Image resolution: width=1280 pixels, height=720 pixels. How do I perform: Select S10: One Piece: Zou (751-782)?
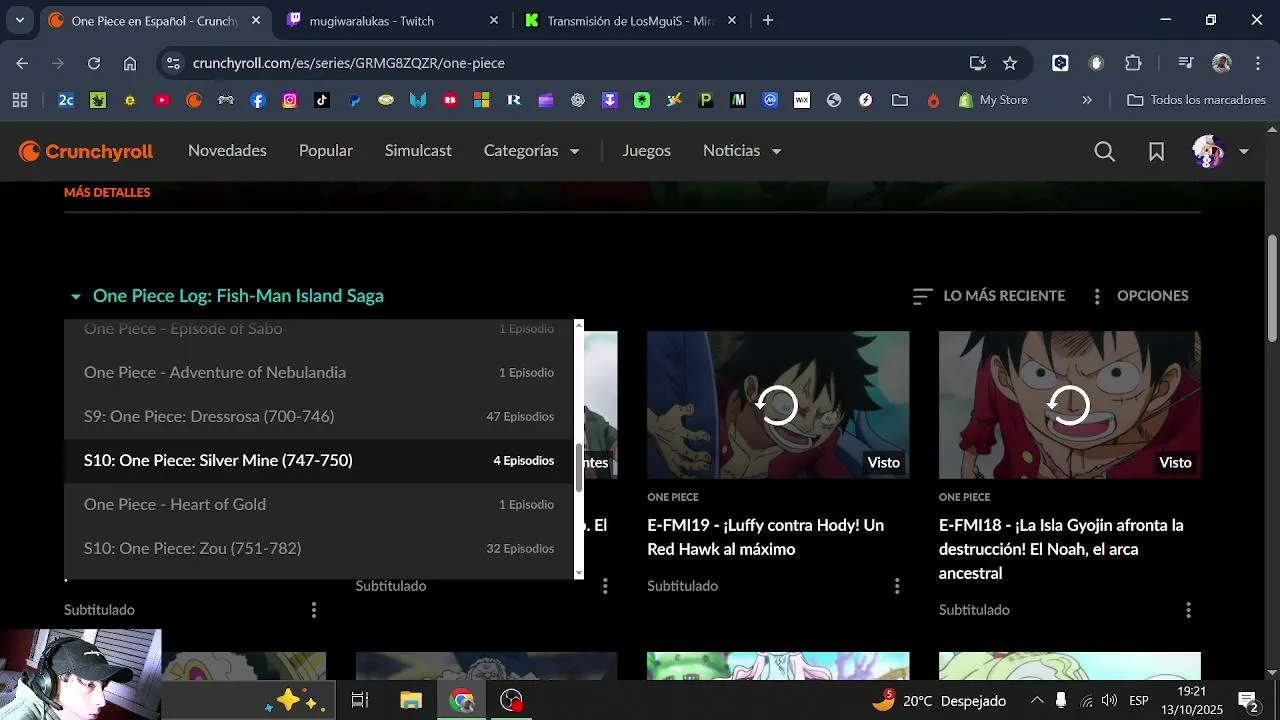(x=319, y=548)
